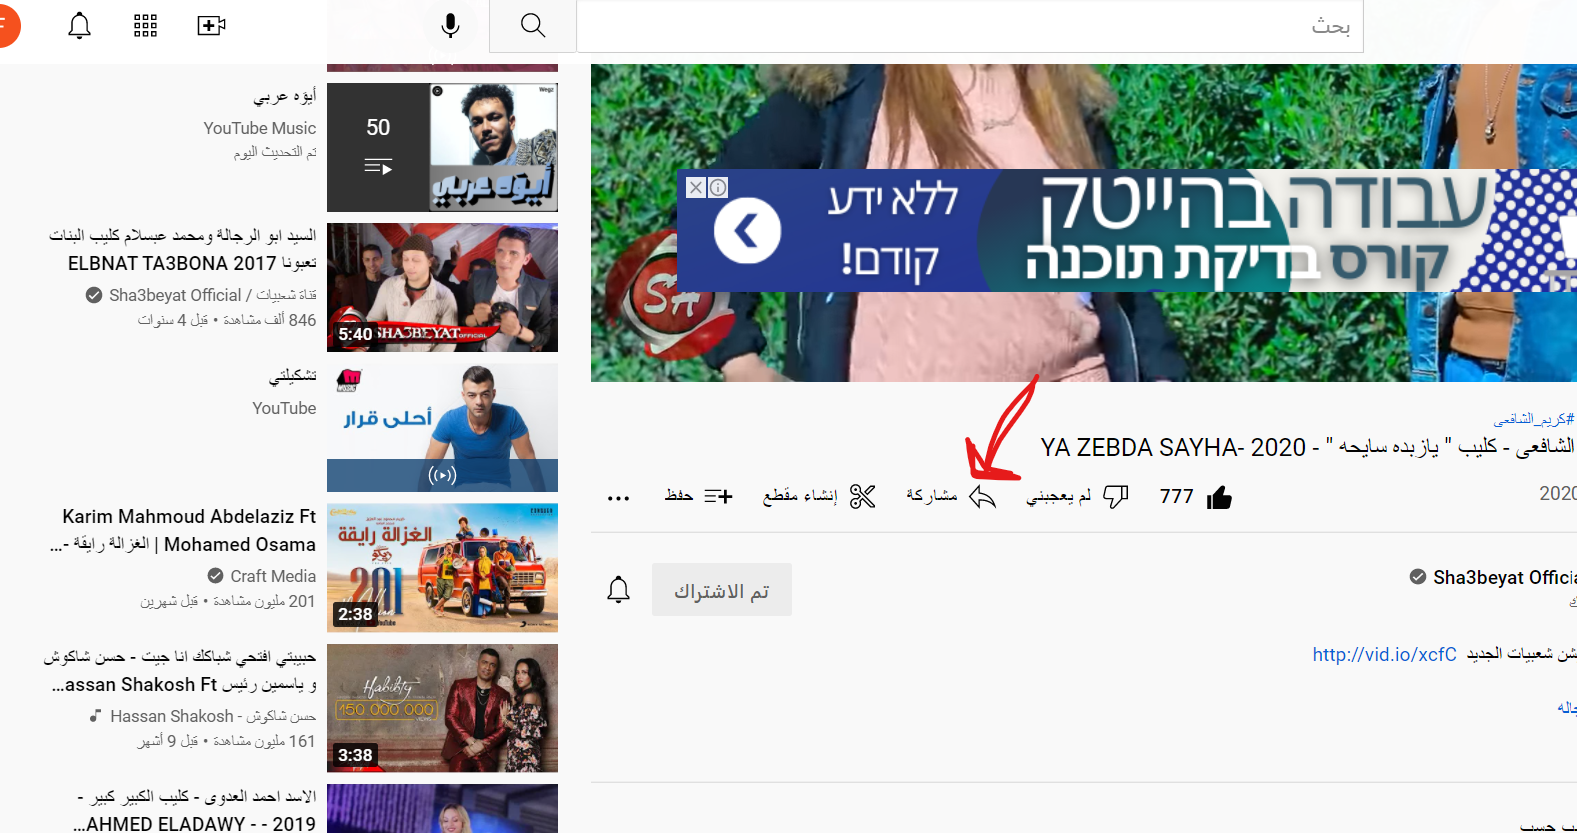Toggle channel notification bell beside subscribe button
The height and width of the screenshot is (833, 1577).
(x=619, y=590)
